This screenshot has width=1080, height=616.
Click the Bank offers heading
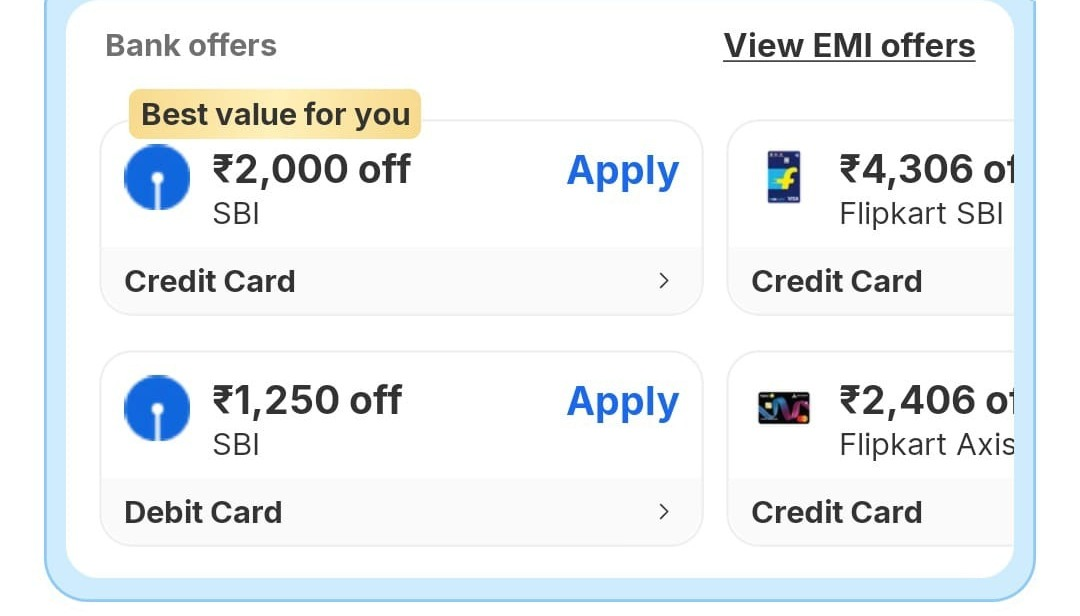(191, 46)
